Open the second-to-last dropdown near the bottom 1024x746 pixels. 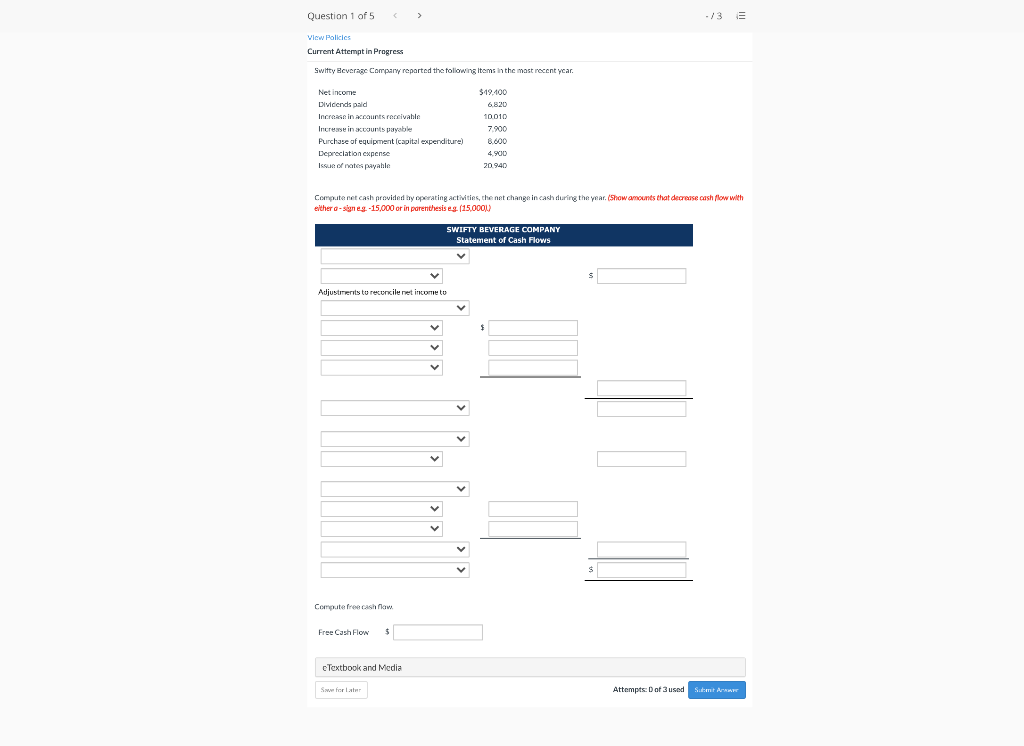coord(394,548)
